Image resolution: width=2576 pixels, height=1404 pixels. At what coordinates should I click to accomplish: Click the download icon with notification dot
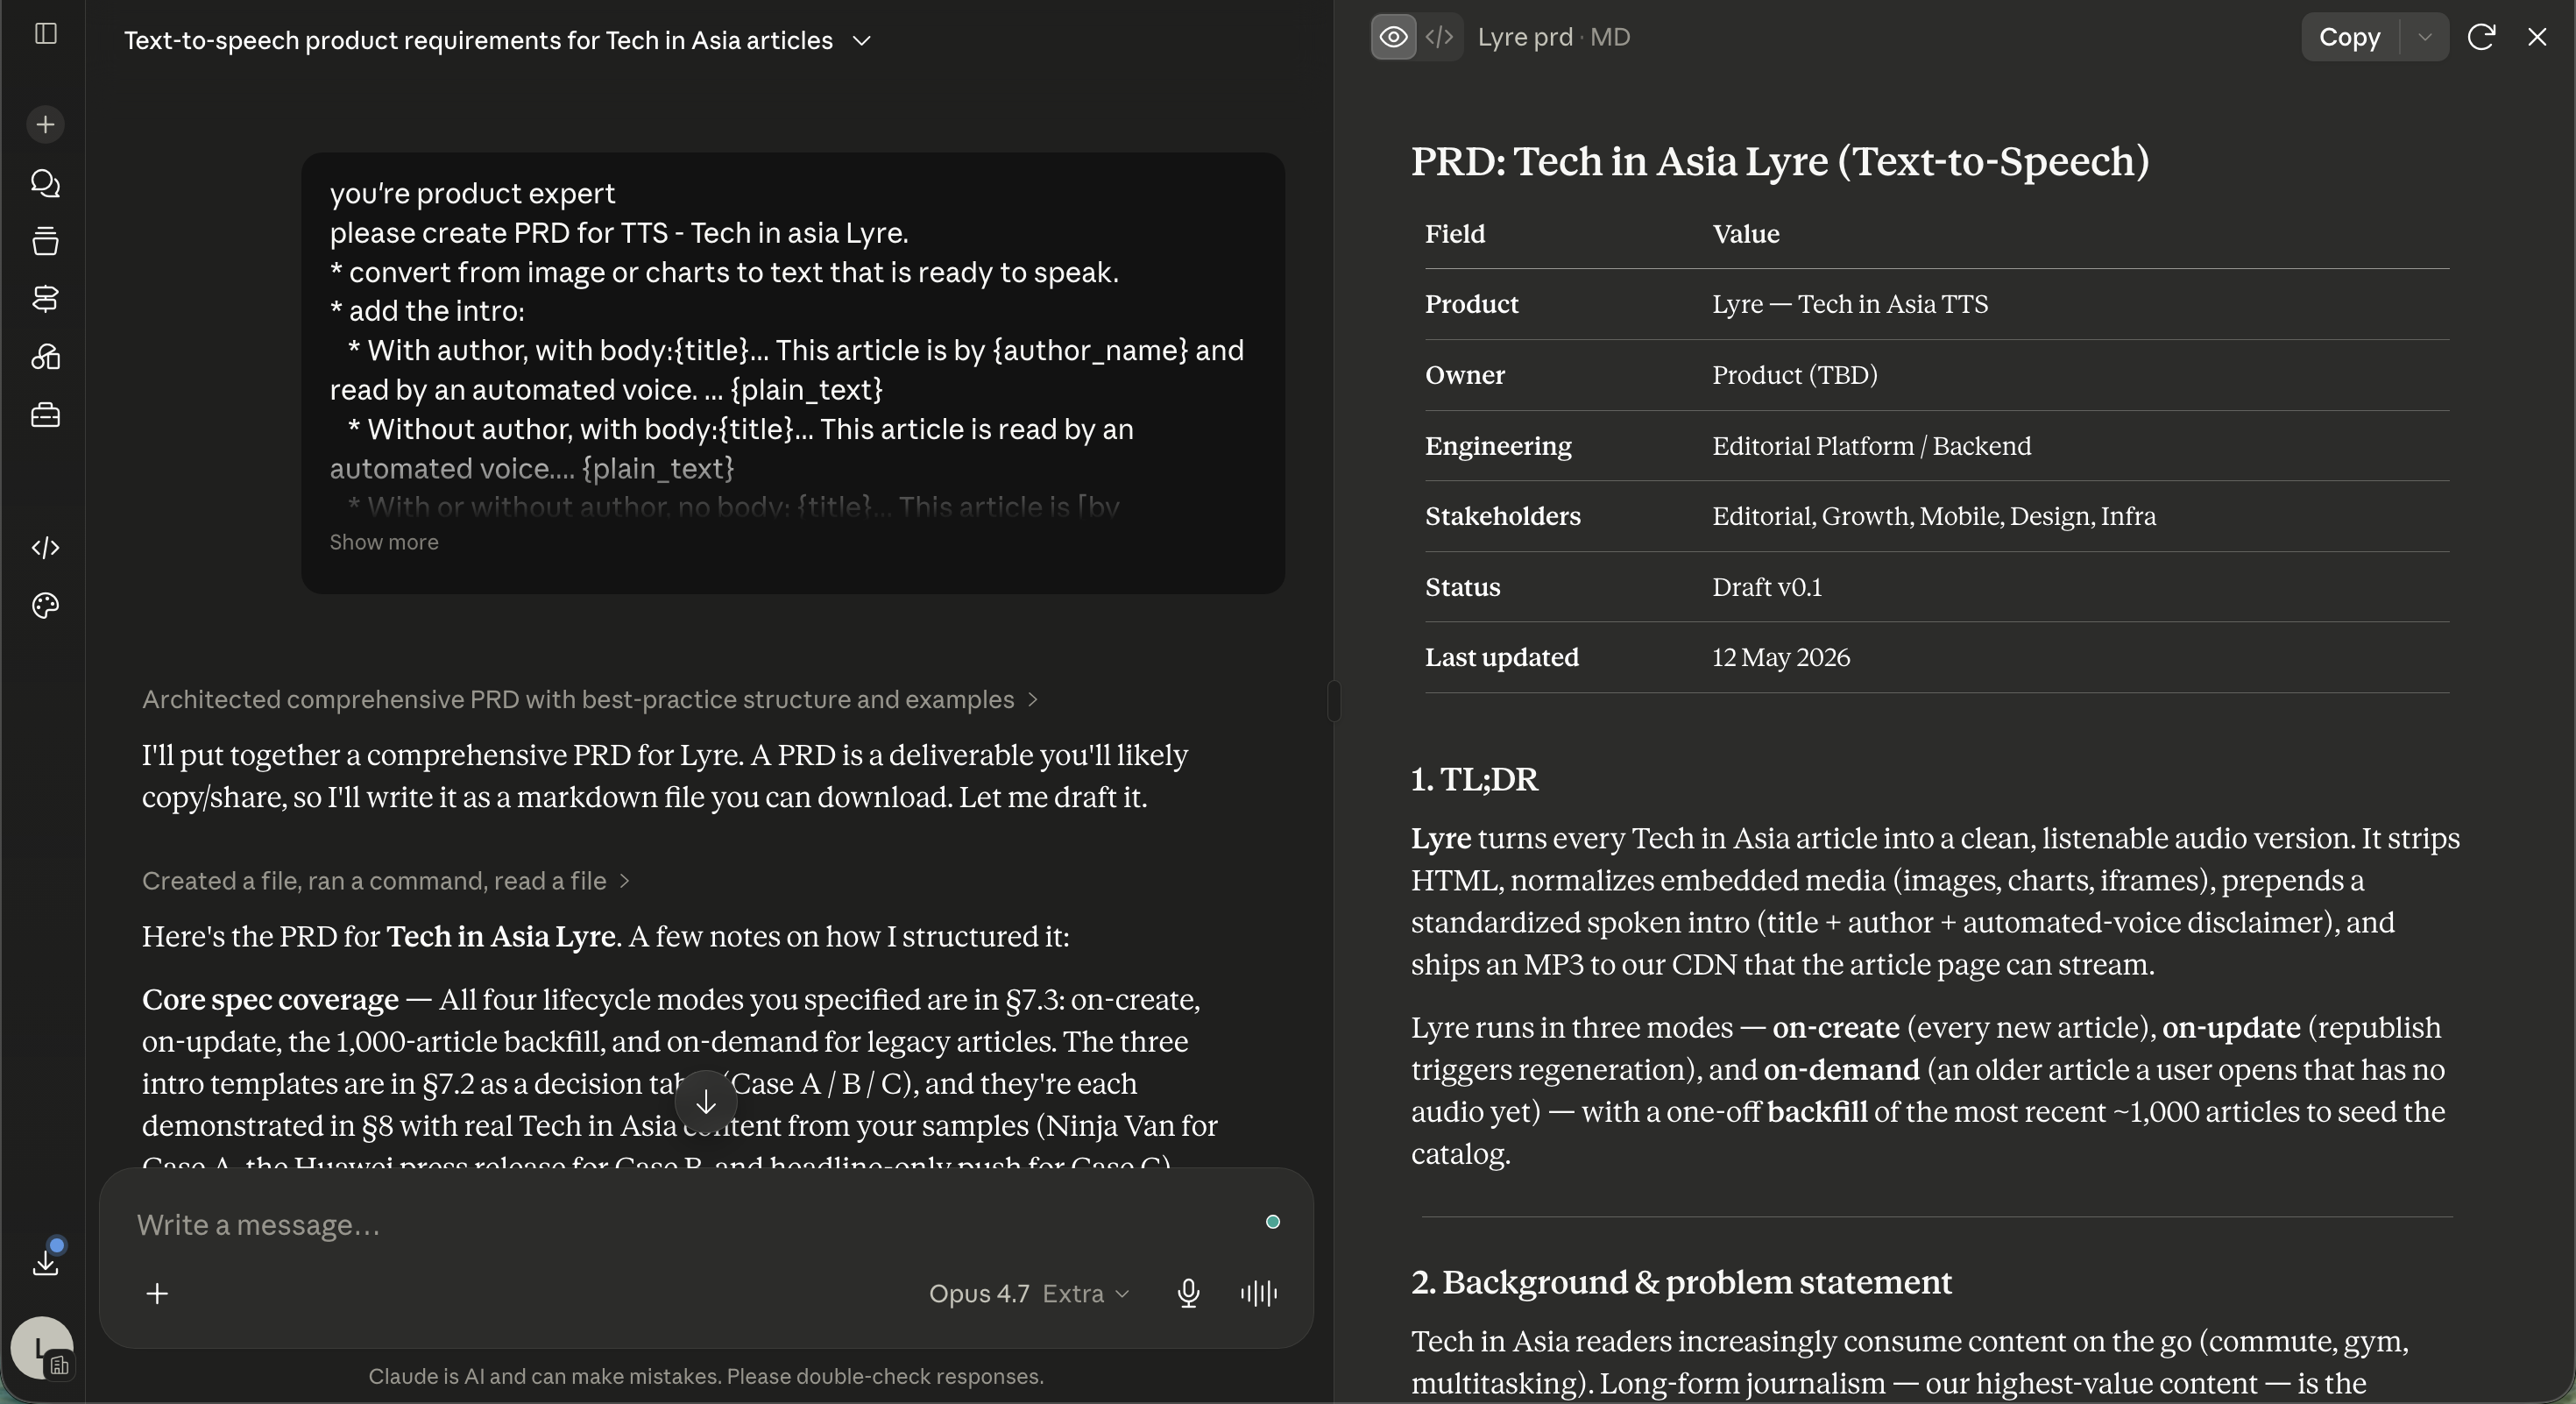pos(46,1260)
